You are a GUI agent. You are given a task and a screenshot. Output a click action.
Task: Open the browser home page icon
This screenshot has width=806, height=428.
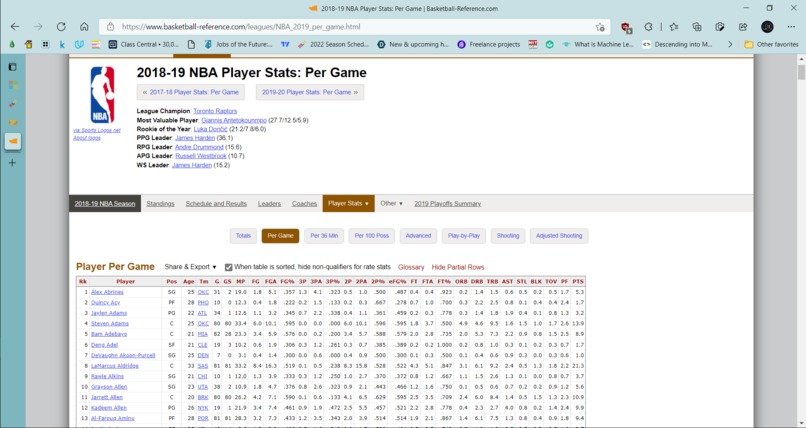pyautogui.click(x=84, y=27)
